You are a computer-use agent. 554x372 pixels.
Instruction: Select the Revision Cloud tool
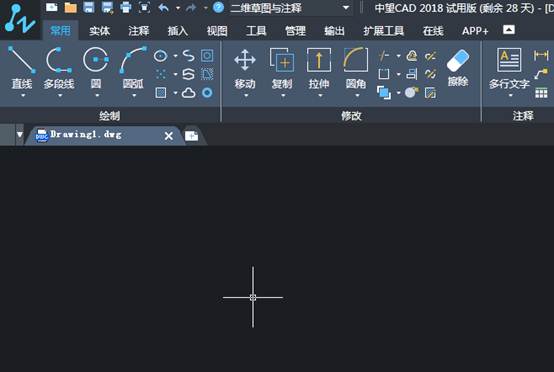pyautogui.click(x=188, y=93)
